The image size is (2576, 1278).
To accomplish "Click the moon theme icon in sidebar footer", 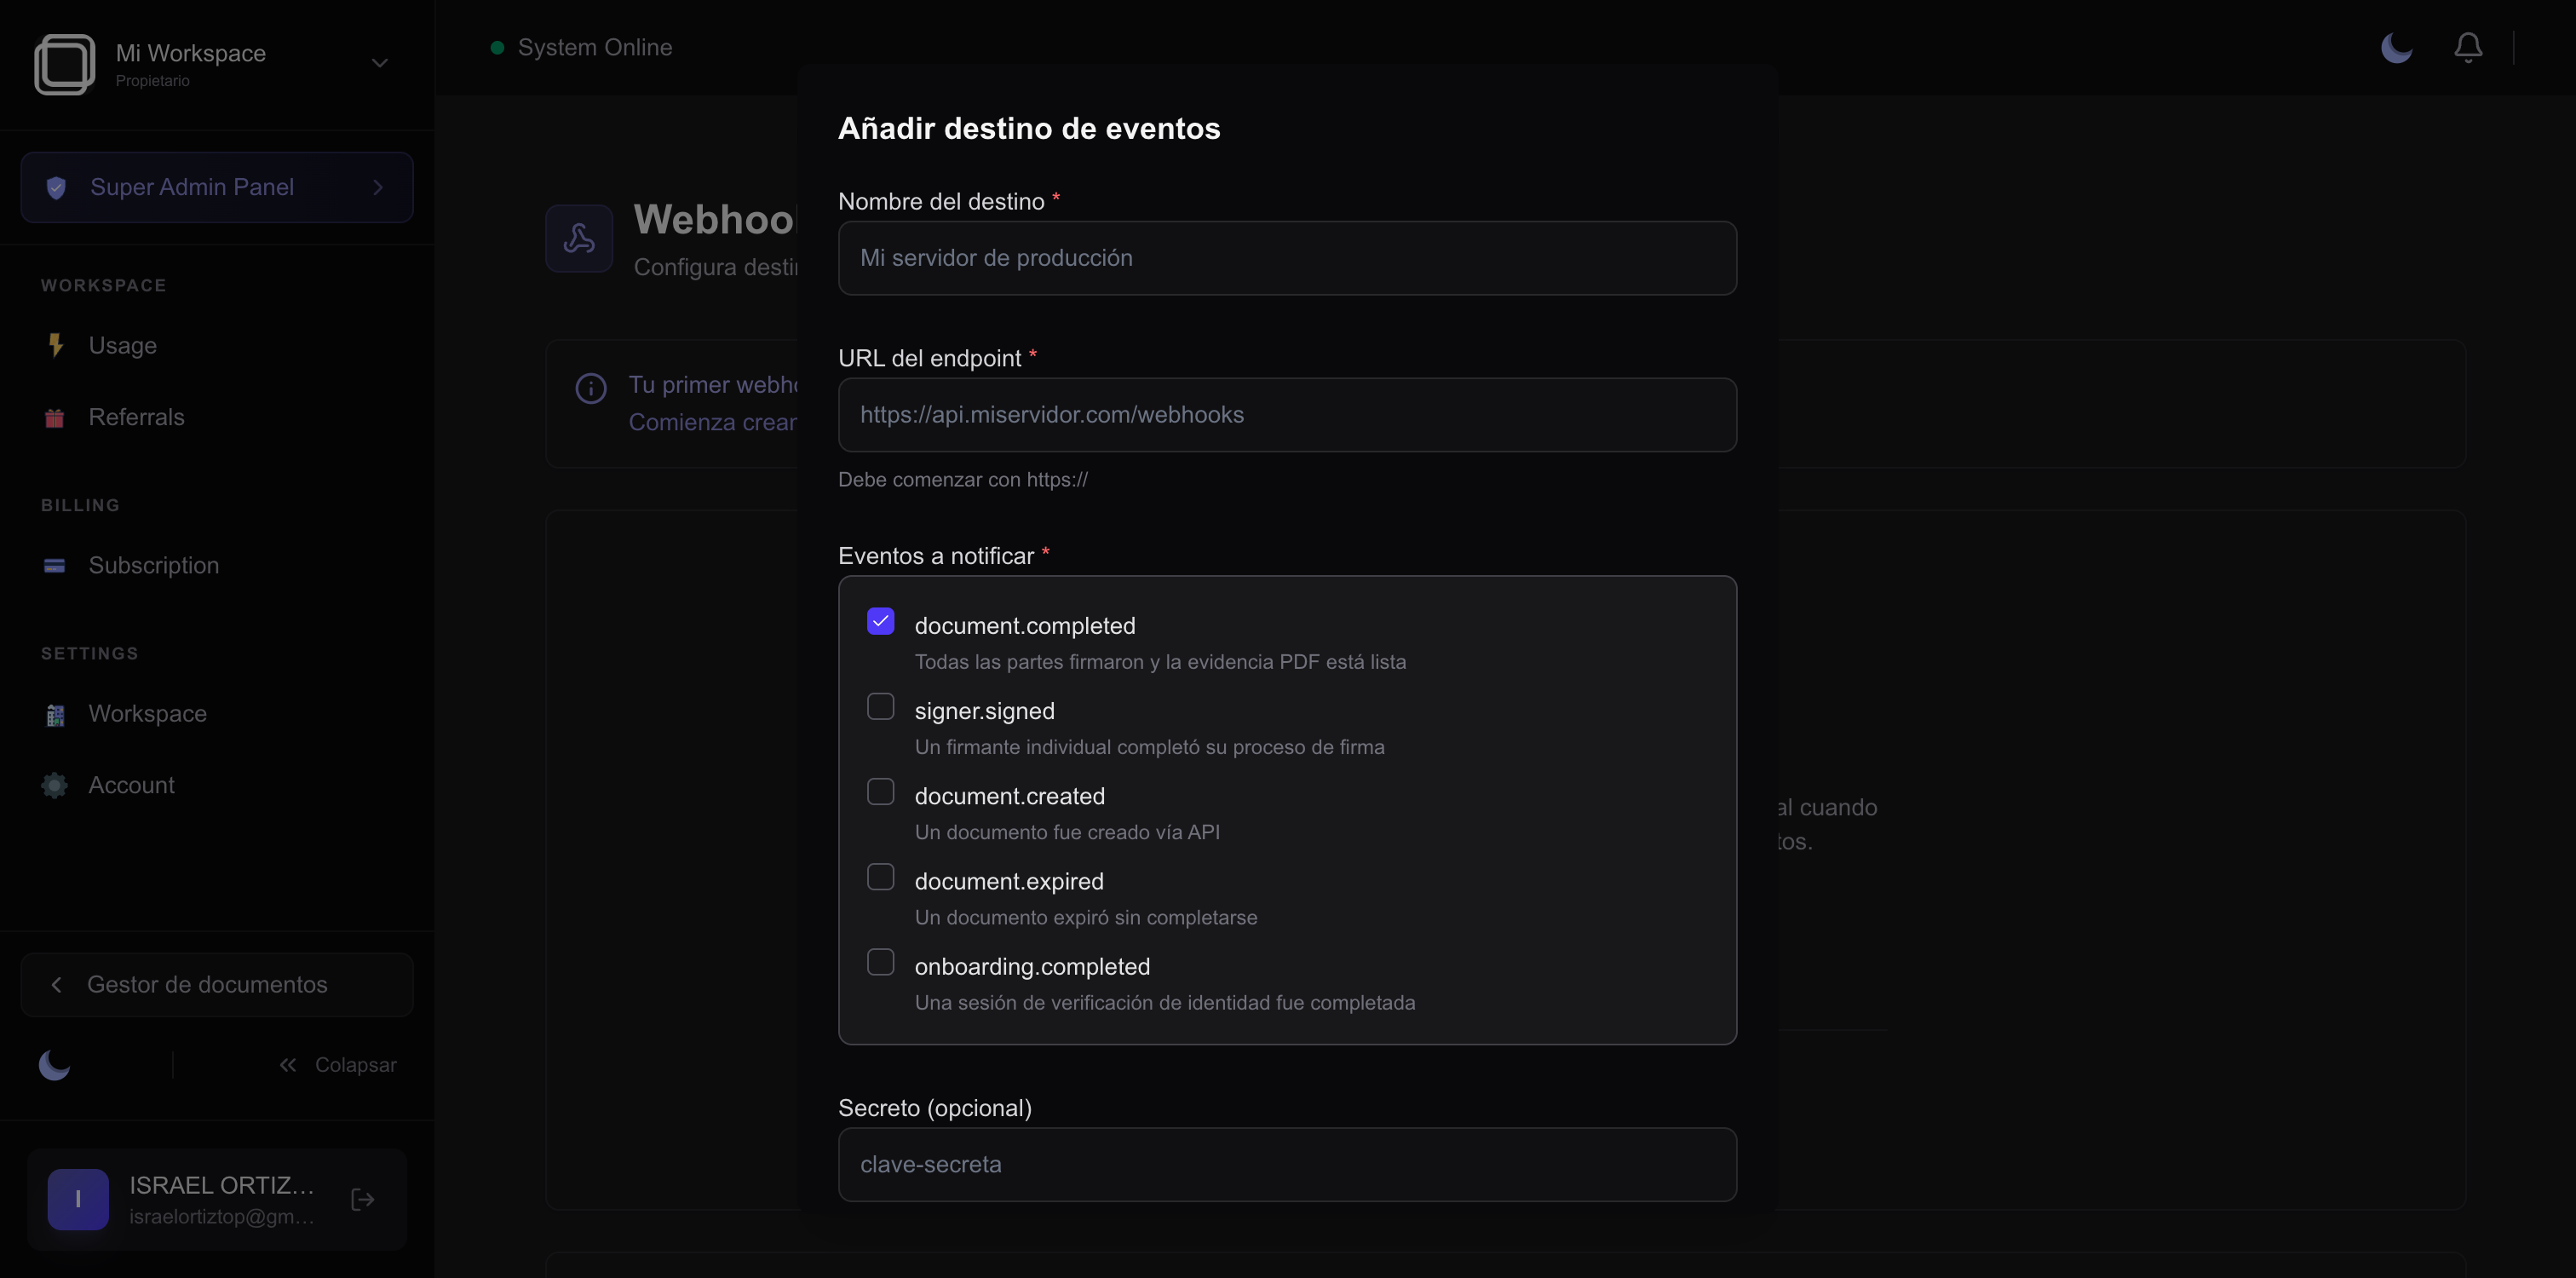I will click(x=54, y=1065).
